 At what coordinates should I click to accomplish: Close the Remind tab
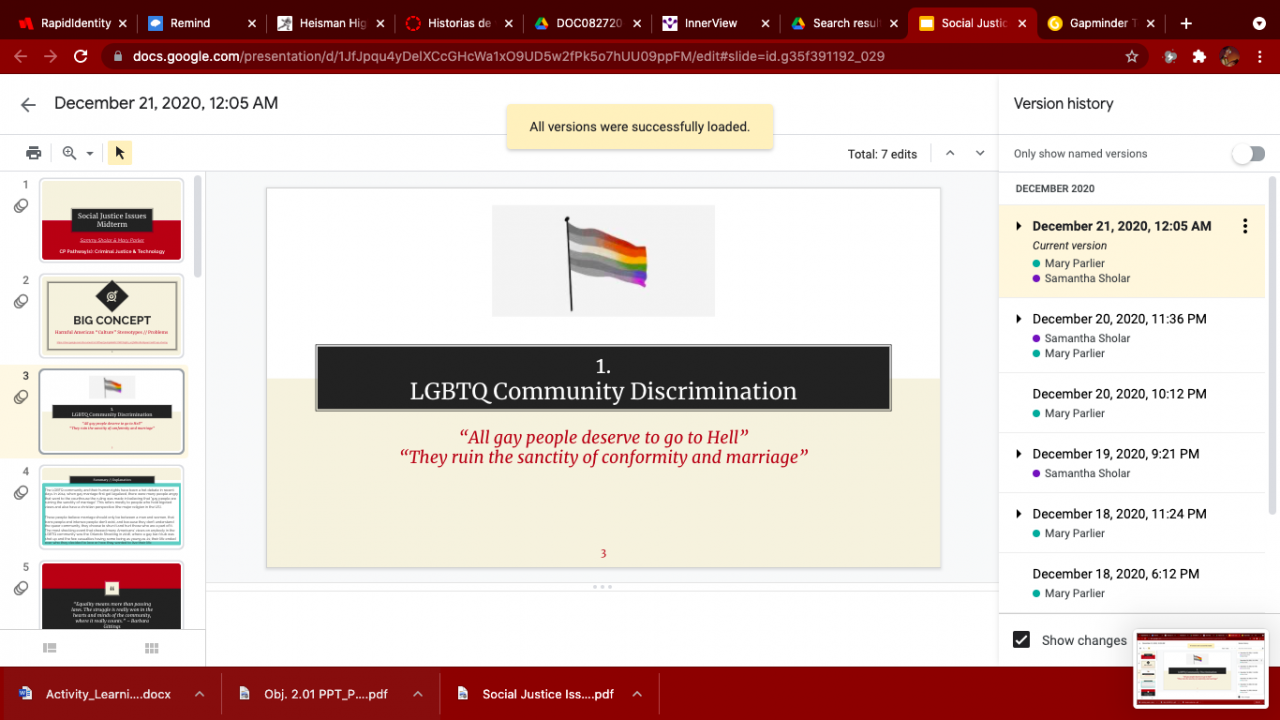(x=251, y=23)
